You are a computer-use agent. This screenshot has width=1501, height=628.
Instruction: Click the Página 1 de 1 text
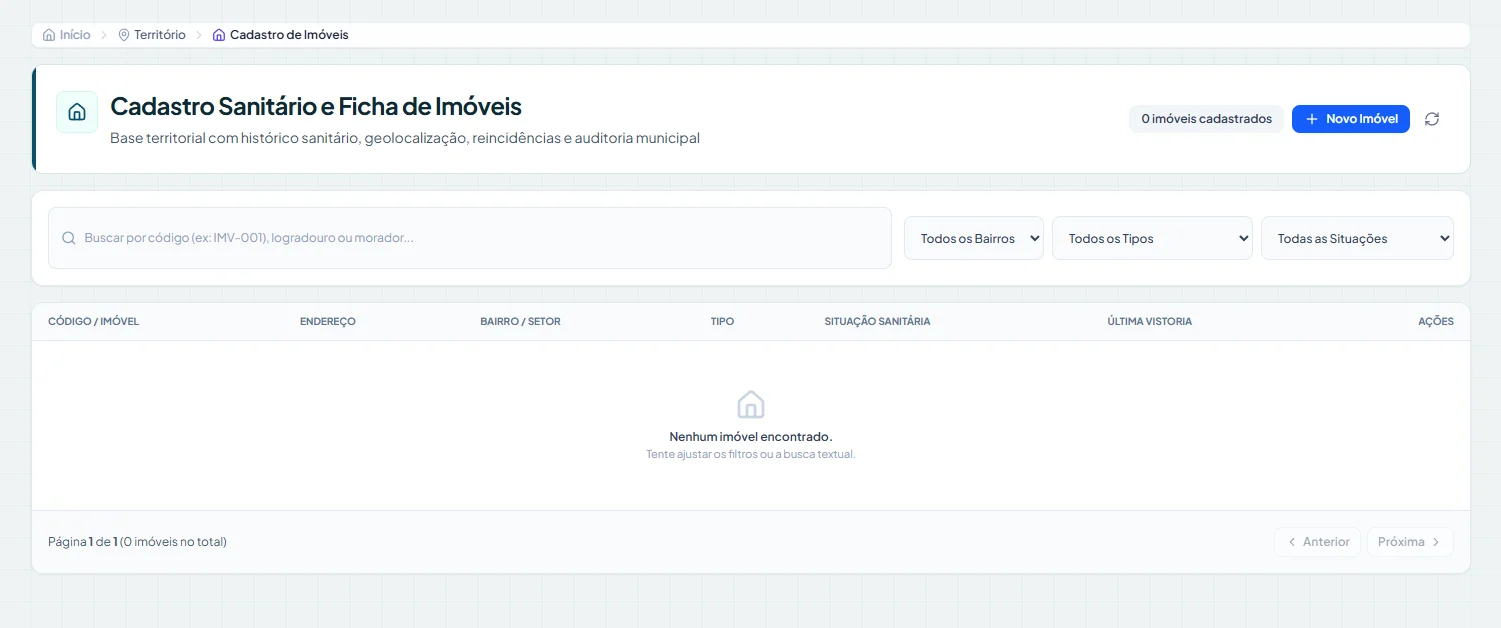pyautogui.click(x=137, y=542)
